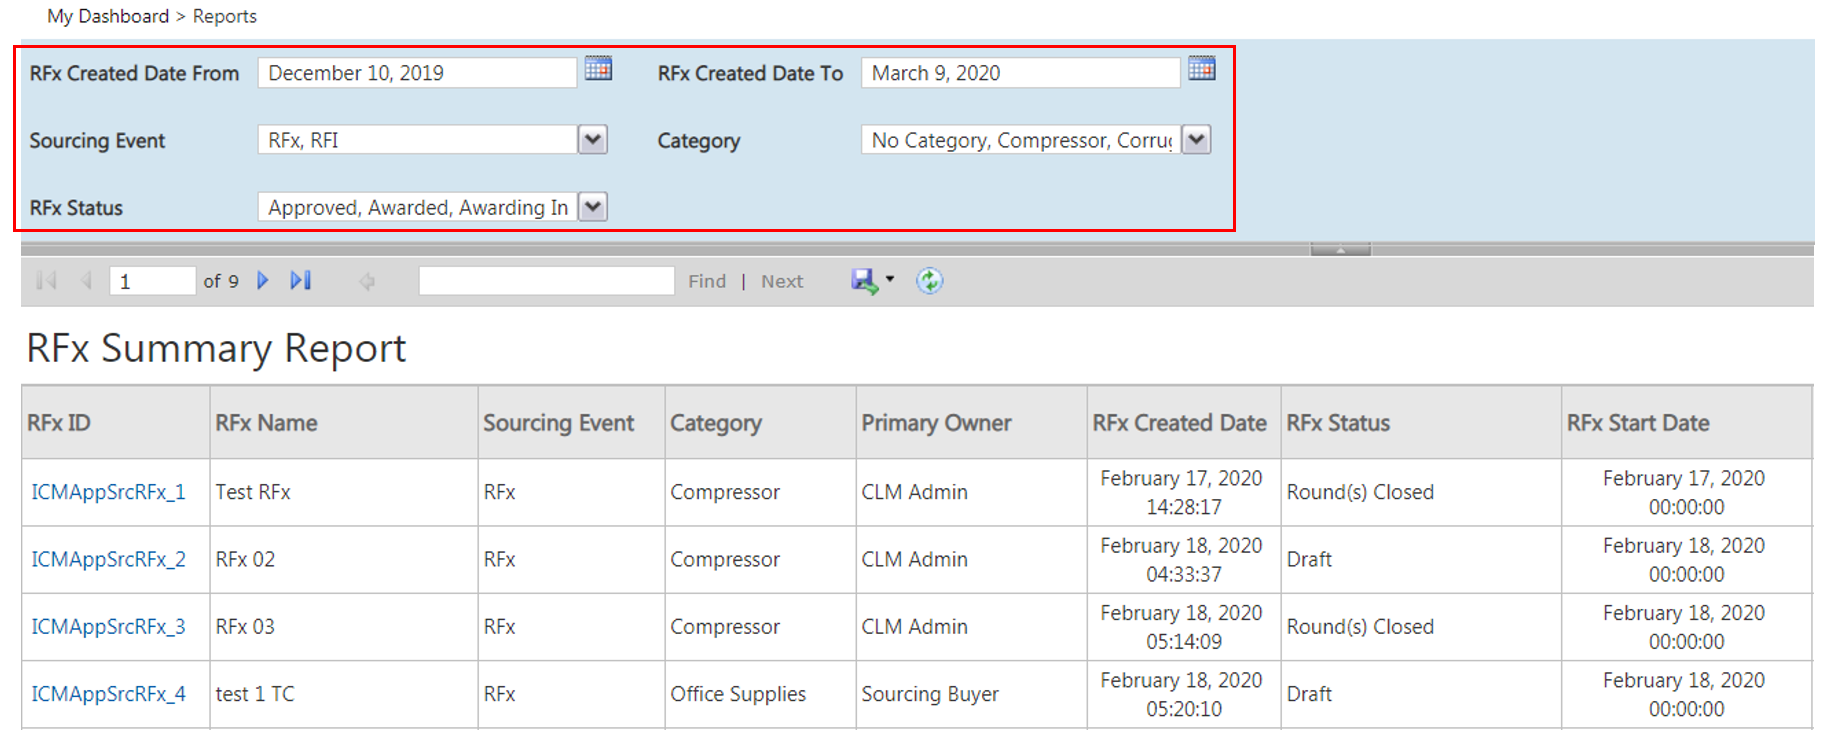Navigate to My Dashboard breadcrumb

coord(108,16)
